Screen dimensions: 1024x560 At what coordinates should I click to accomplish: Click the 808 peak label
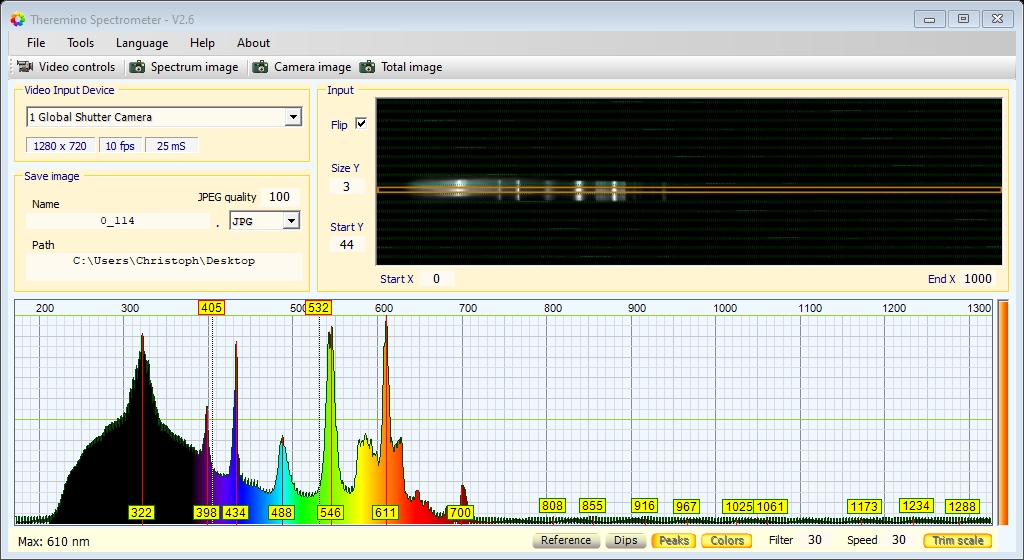pyautogui.click(x=552, y=505)
